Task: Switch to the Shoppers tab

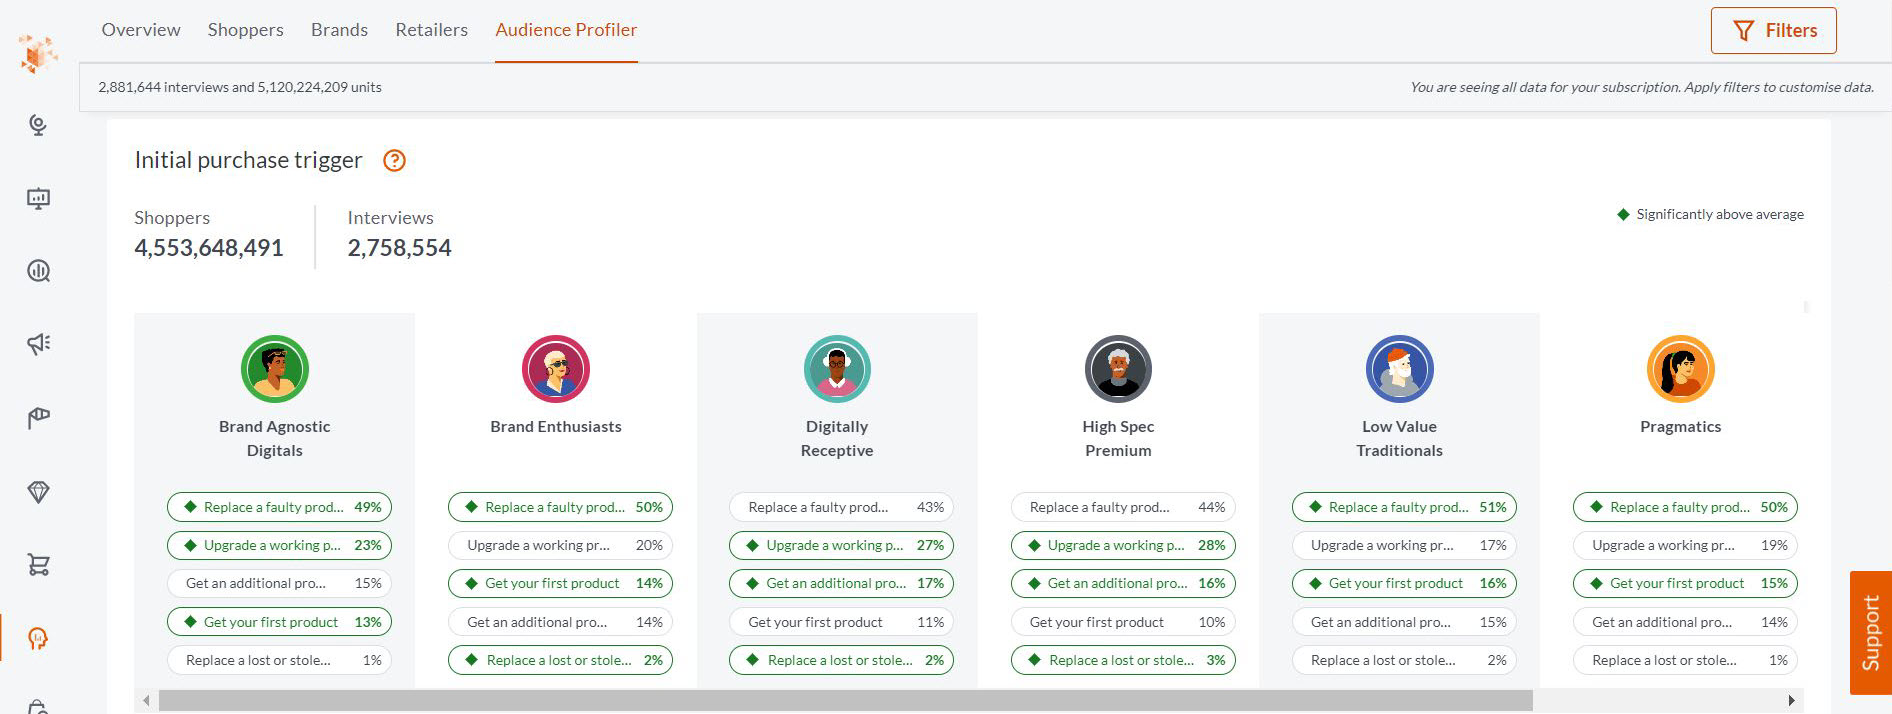Action: coord(245,30)
